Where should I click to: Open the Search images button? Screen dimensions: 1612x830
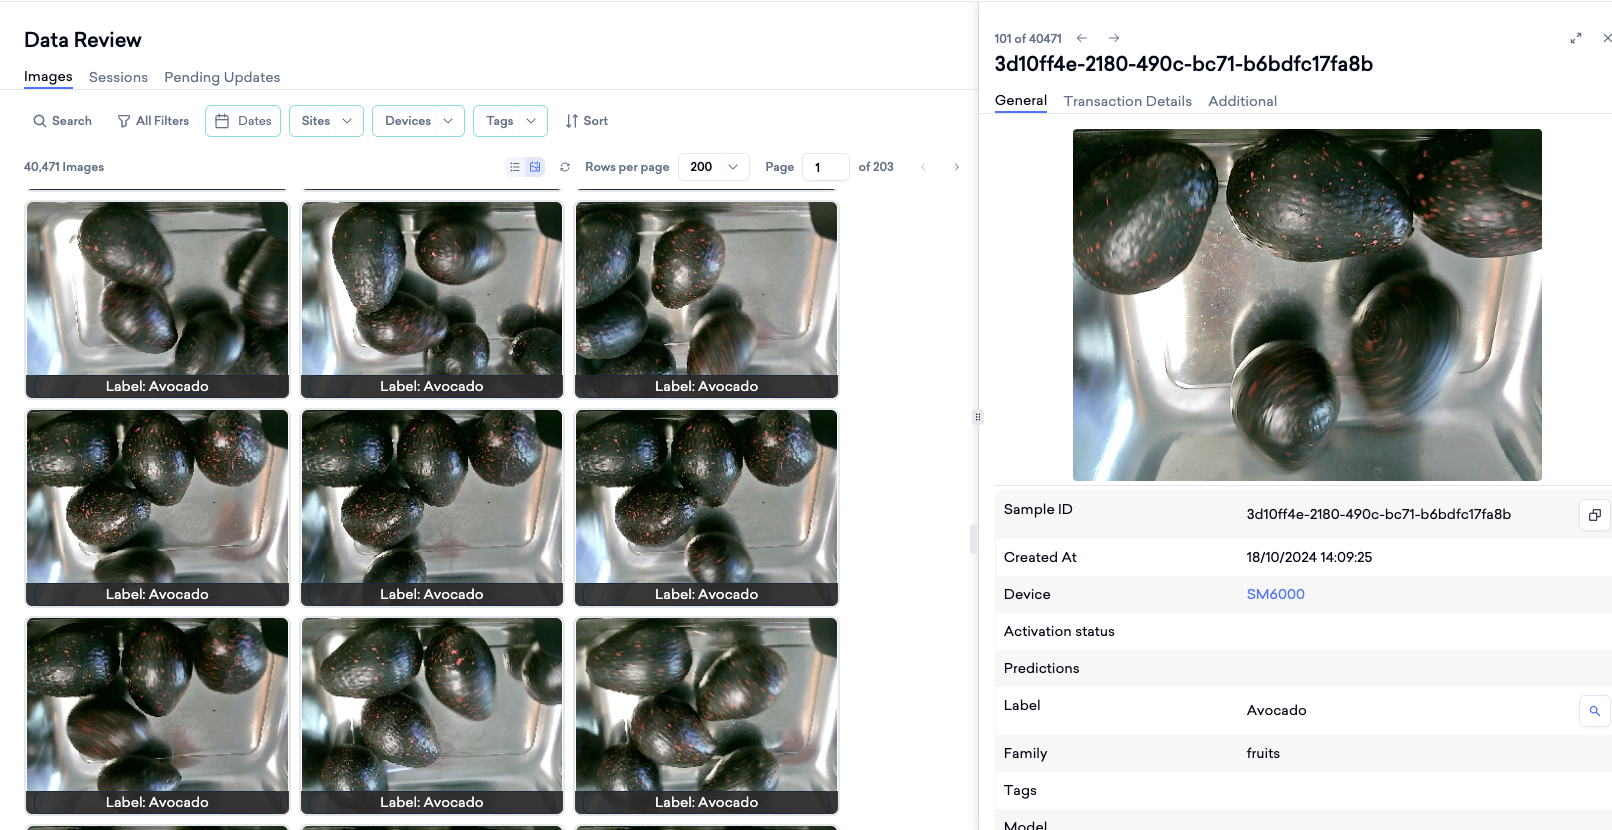pos(62,121)
